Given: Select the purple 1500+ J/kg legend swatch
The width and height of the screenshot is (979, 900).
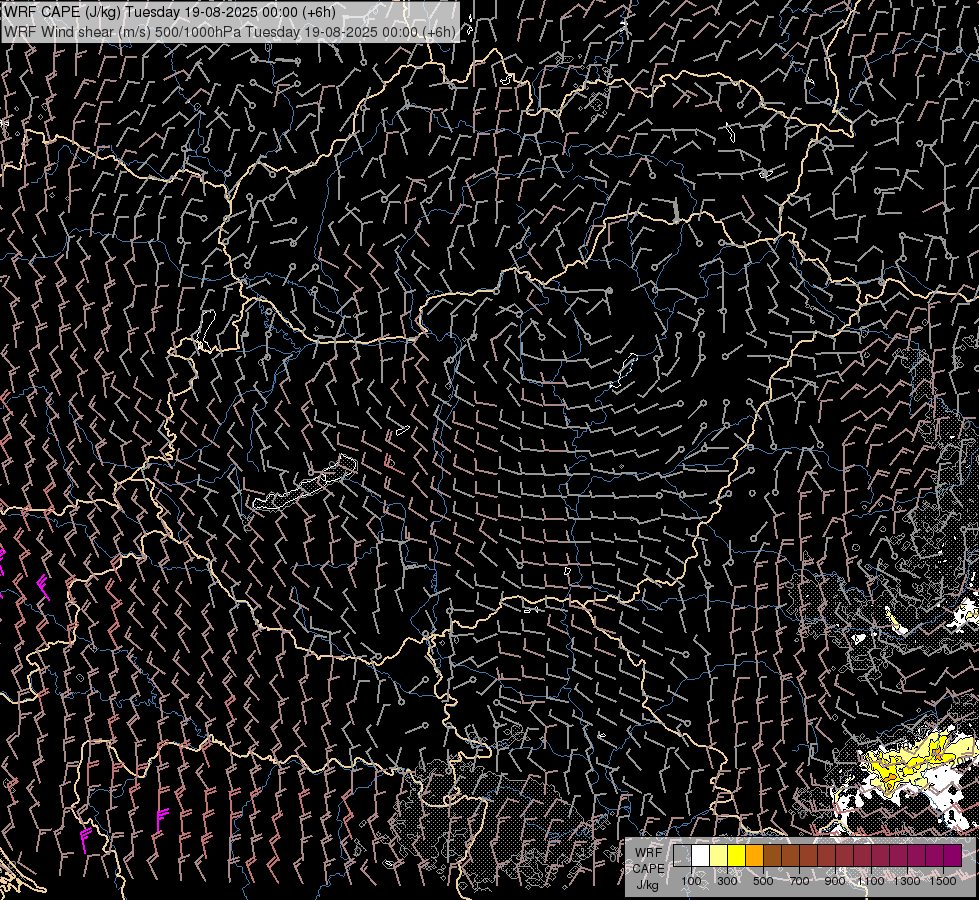Looking at the screenshot, I should [952, 856].
